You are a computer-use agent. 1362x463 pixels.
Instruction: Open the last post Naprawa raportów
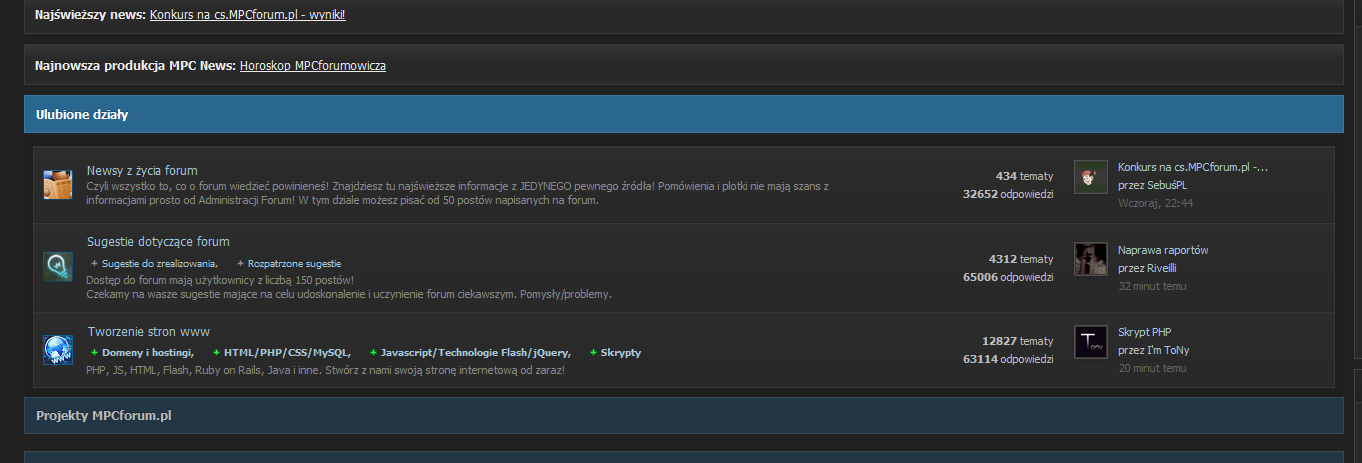tap(1163, 250)
